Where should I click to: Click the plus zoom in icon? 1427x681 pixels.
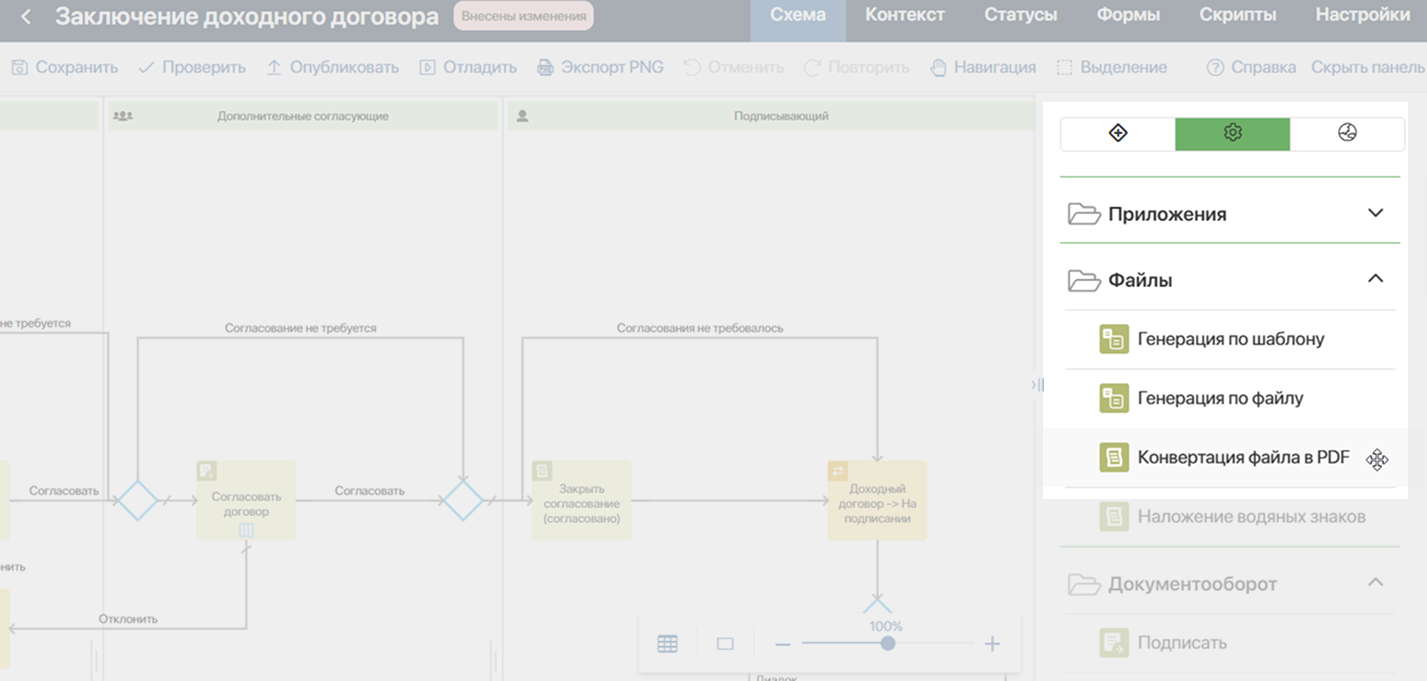point(992,644)
